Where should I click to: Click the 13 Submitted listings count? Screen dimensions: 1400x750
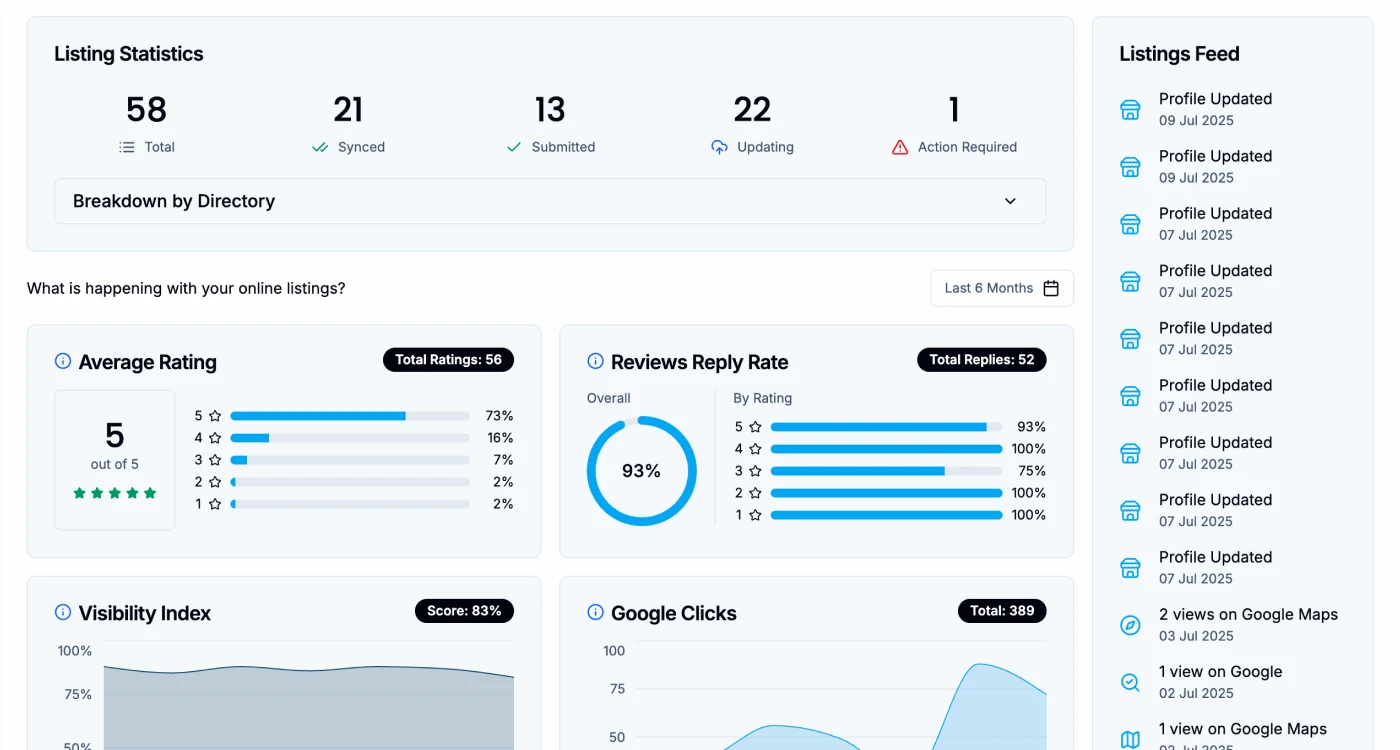pyautogui.click(x=550, y=109)
